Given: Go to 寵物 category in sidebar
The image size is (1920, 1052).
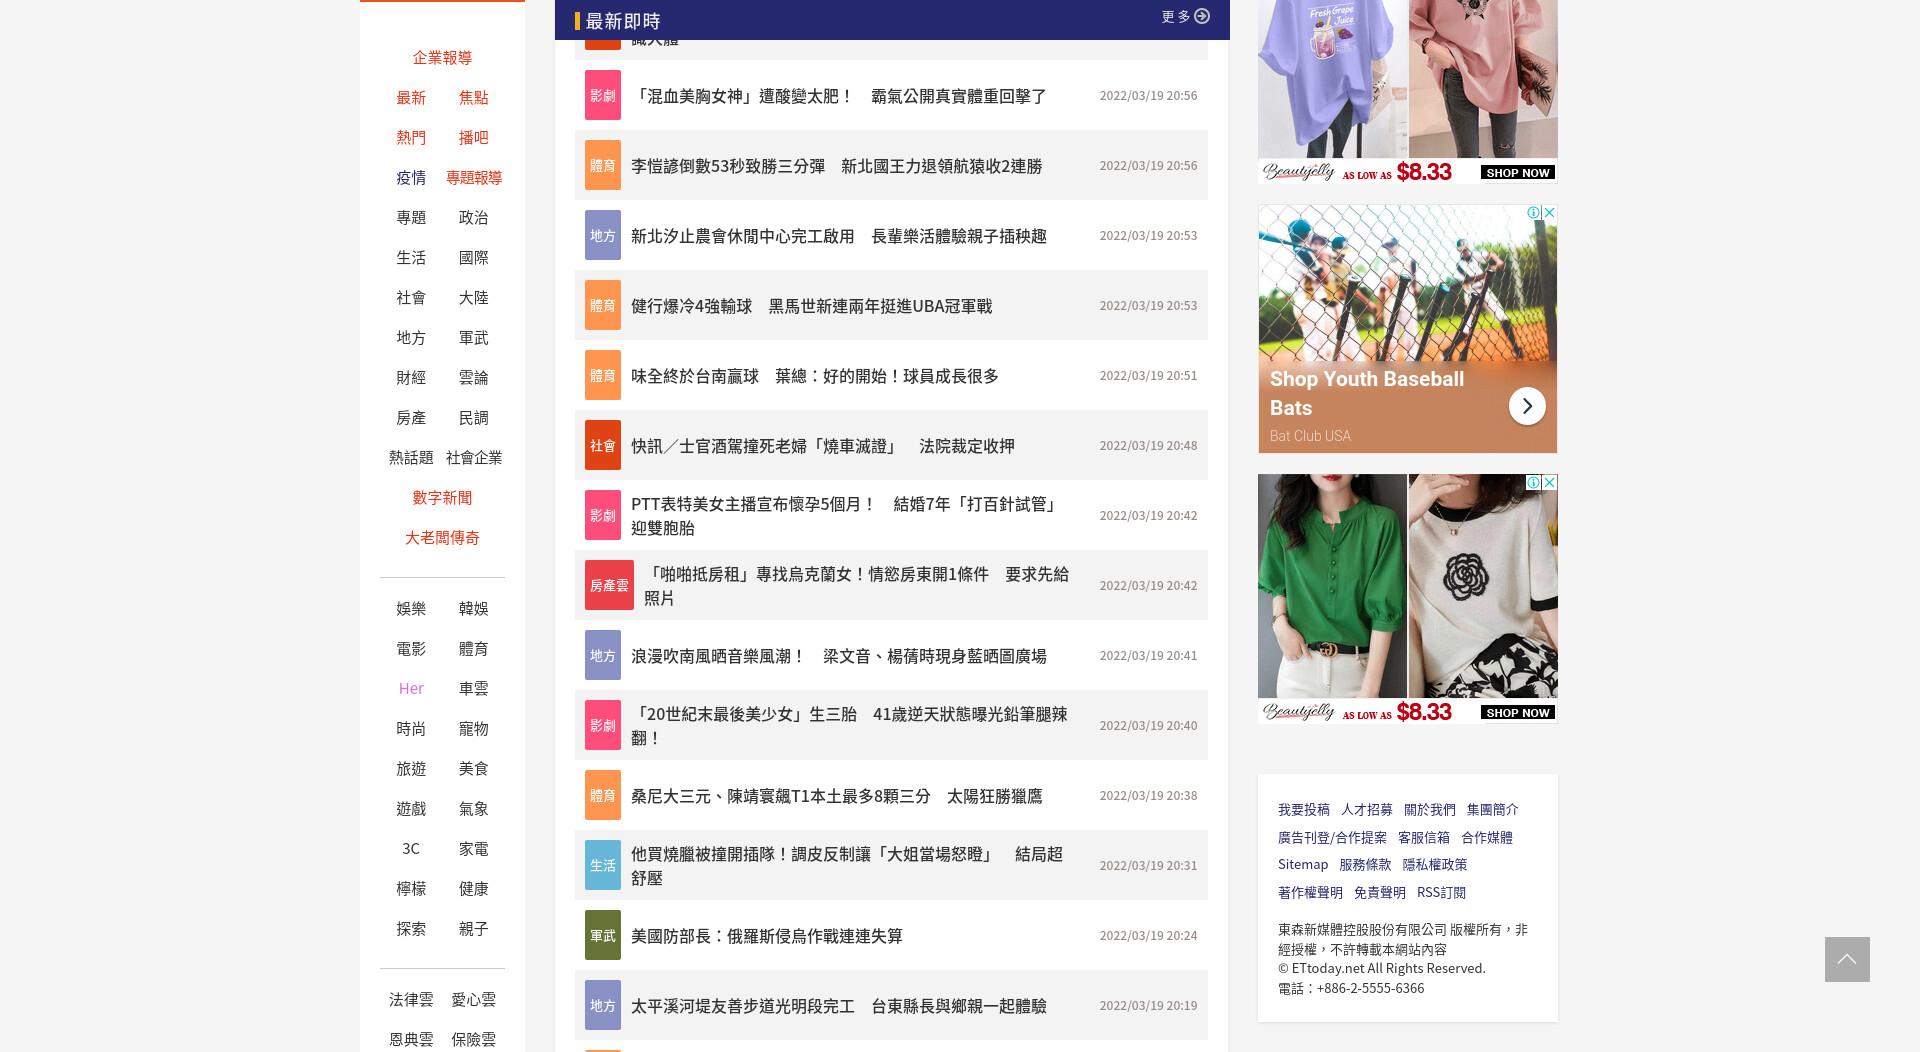Looking at the screenshot, I should click(474, 728).
